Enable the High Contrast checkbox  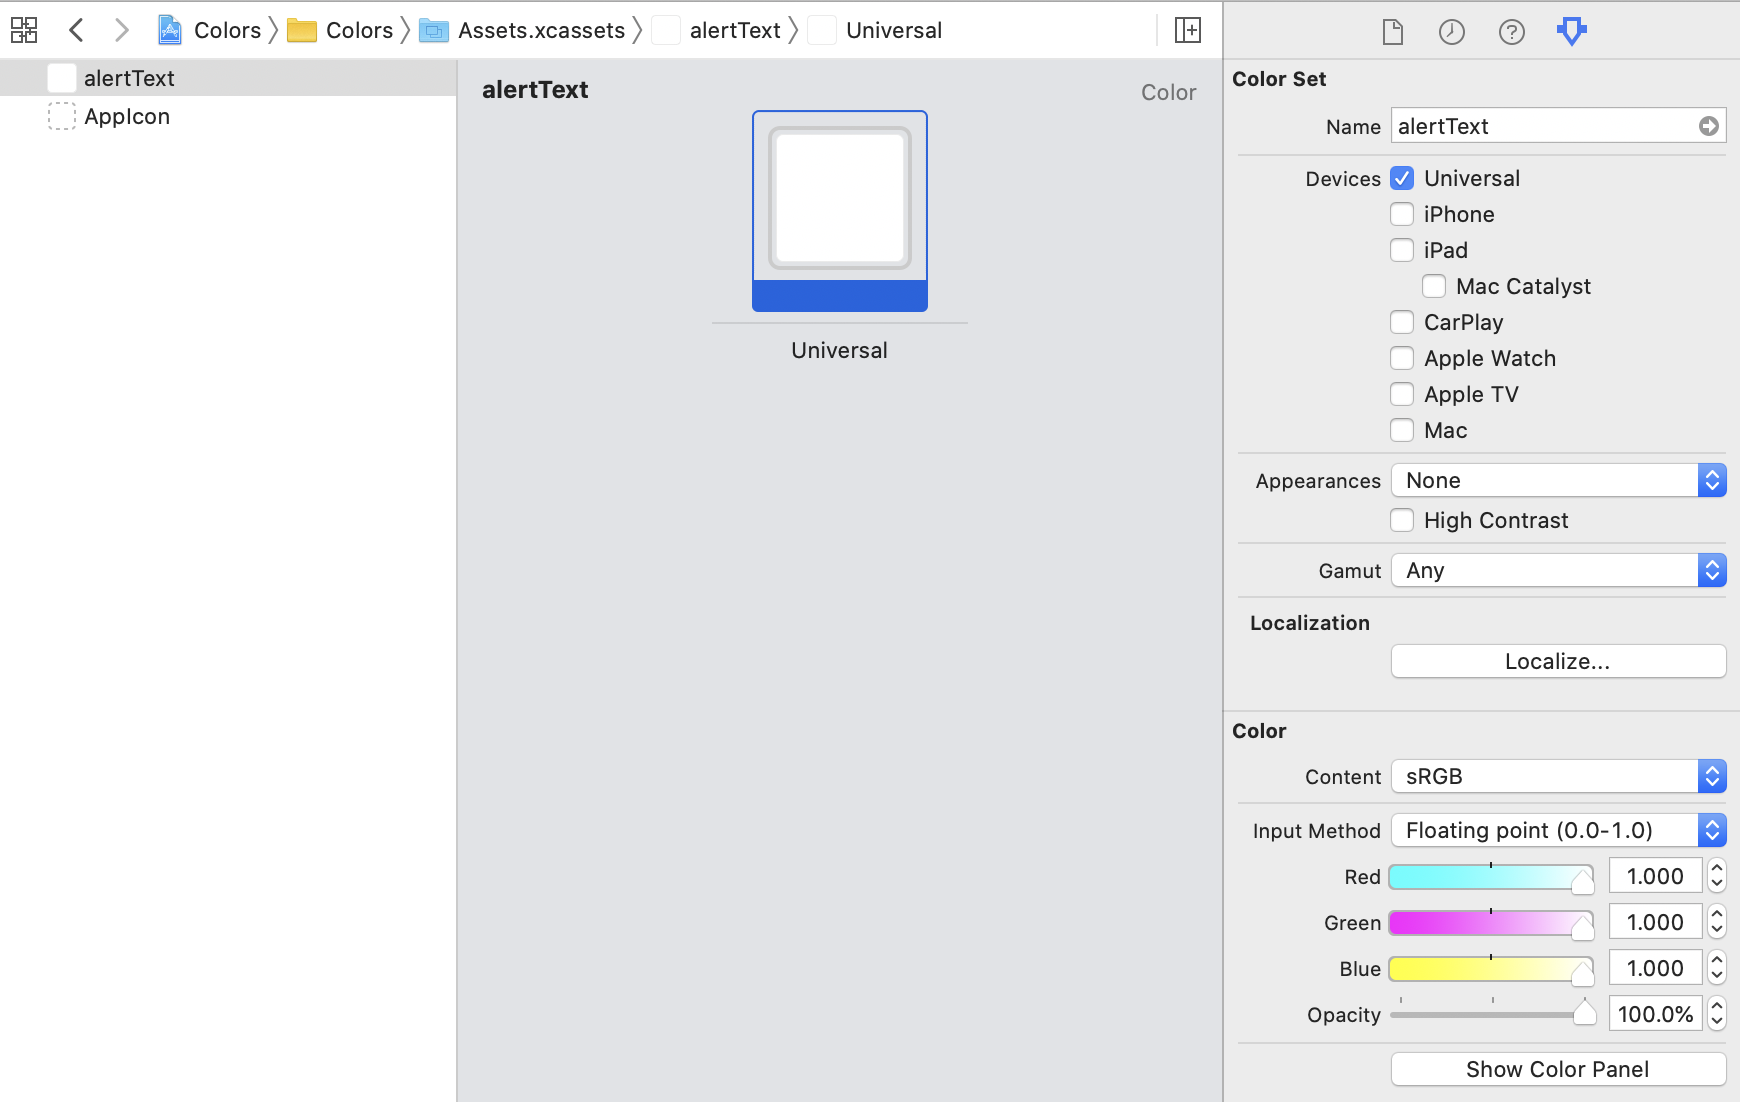coord(1402,520)
